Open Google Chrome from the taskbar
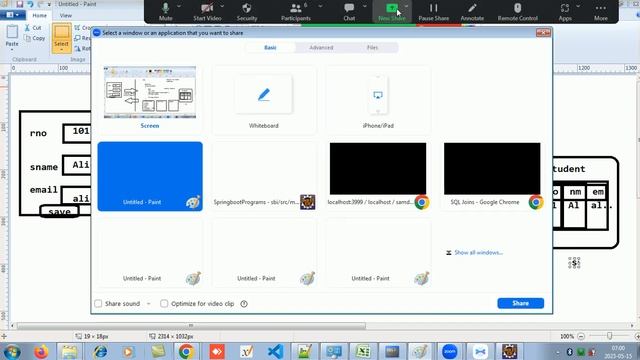 (186, 351)
